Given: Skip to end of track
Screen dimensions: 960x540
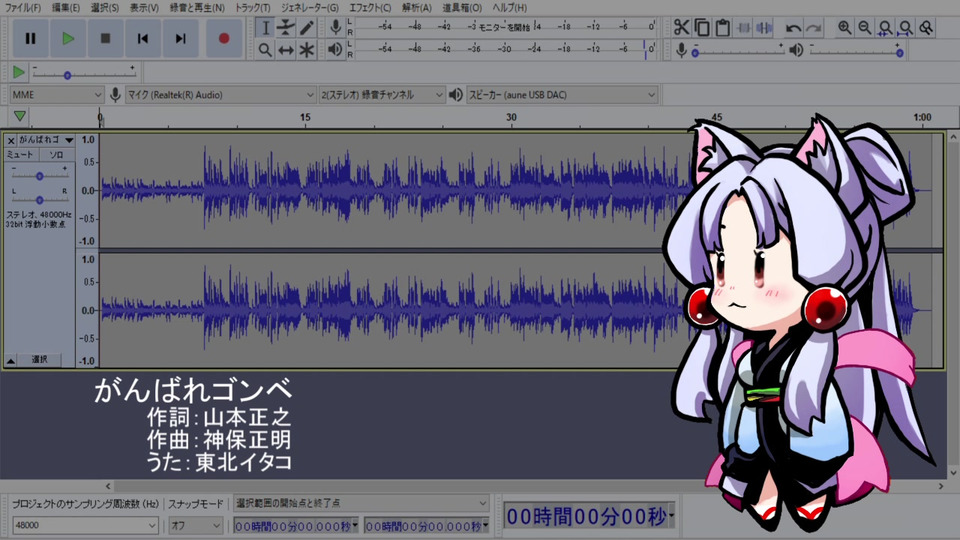Looking at the screenshot, I should click(x=180, y=39).
